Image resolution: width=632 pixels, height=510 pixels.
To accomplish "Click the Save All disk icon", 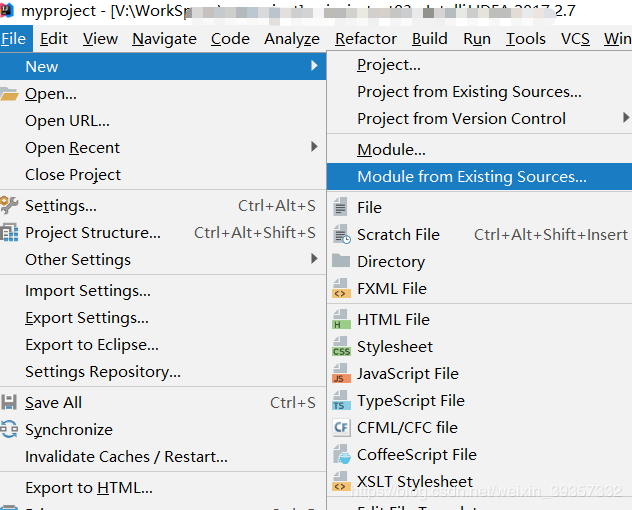I will pos(9,403).
